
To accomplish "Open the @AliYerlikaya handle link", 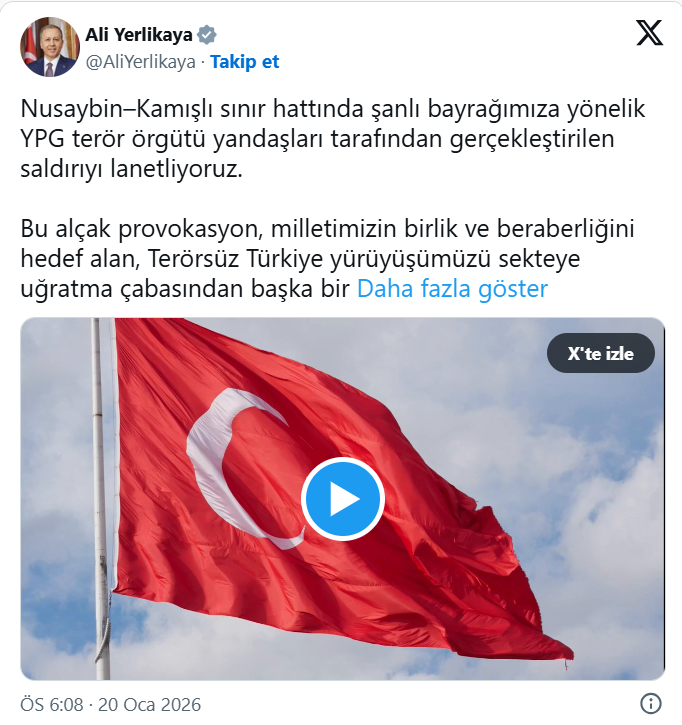I will pos(141,61).
